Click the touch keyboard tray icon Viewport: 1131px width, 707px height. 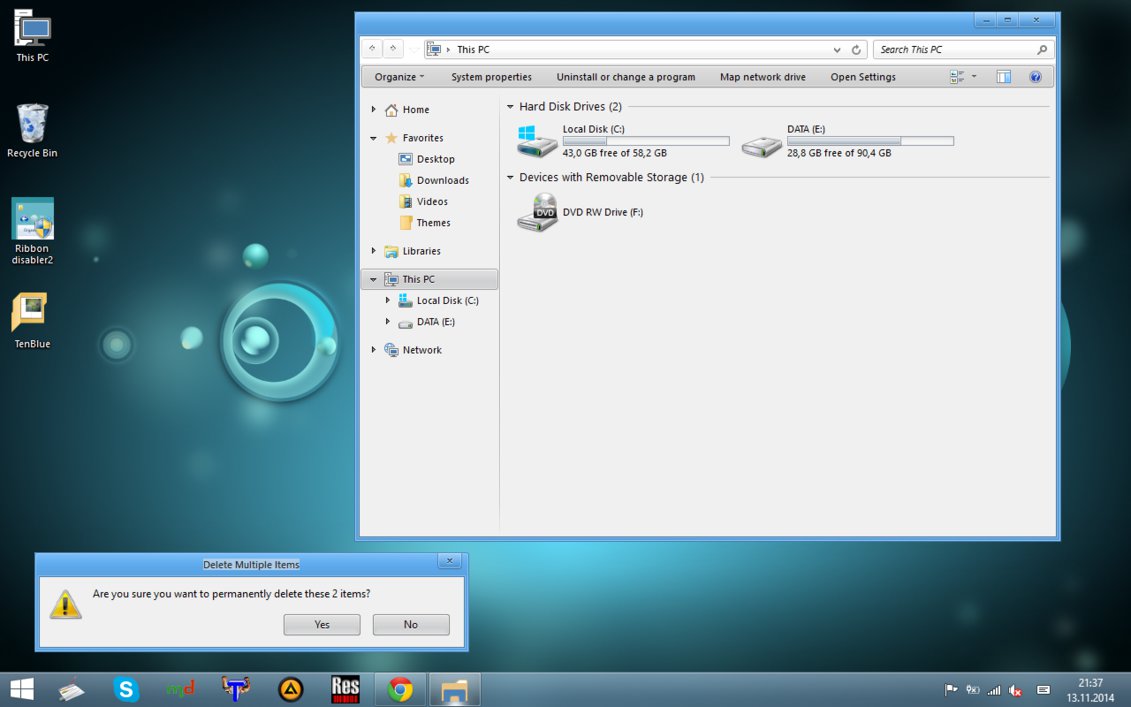click(x=1043, y=690)
